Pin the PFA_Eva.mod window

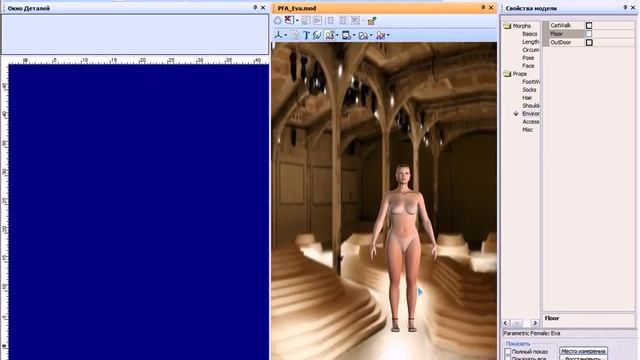[483, 8]
